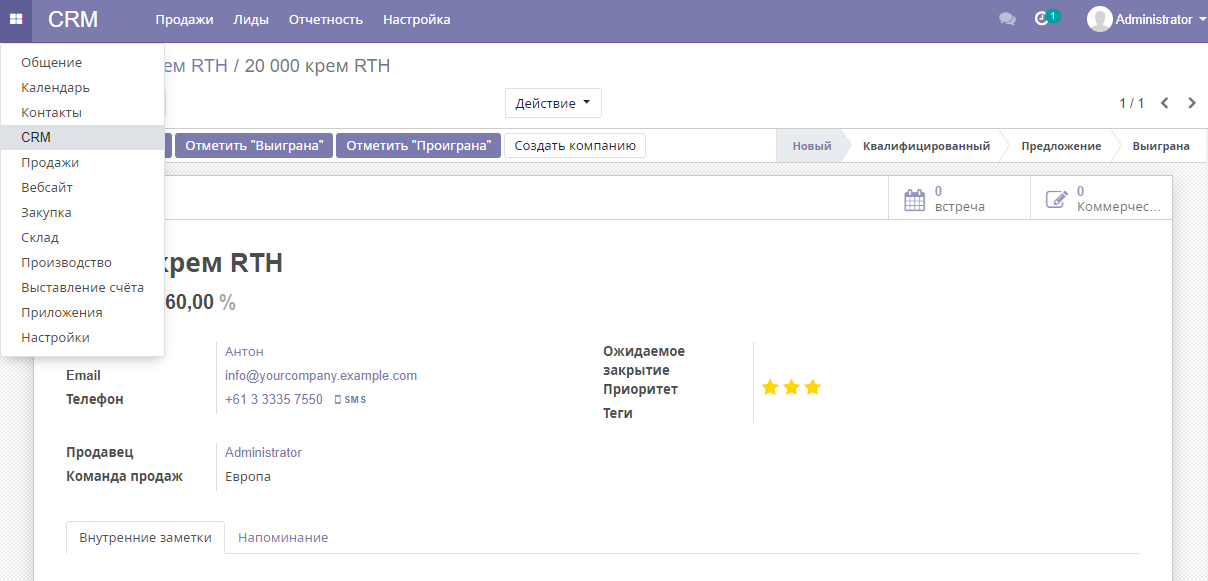Open the conversations messages icon
This screenshot has height=581, width=1208.
1007,18
